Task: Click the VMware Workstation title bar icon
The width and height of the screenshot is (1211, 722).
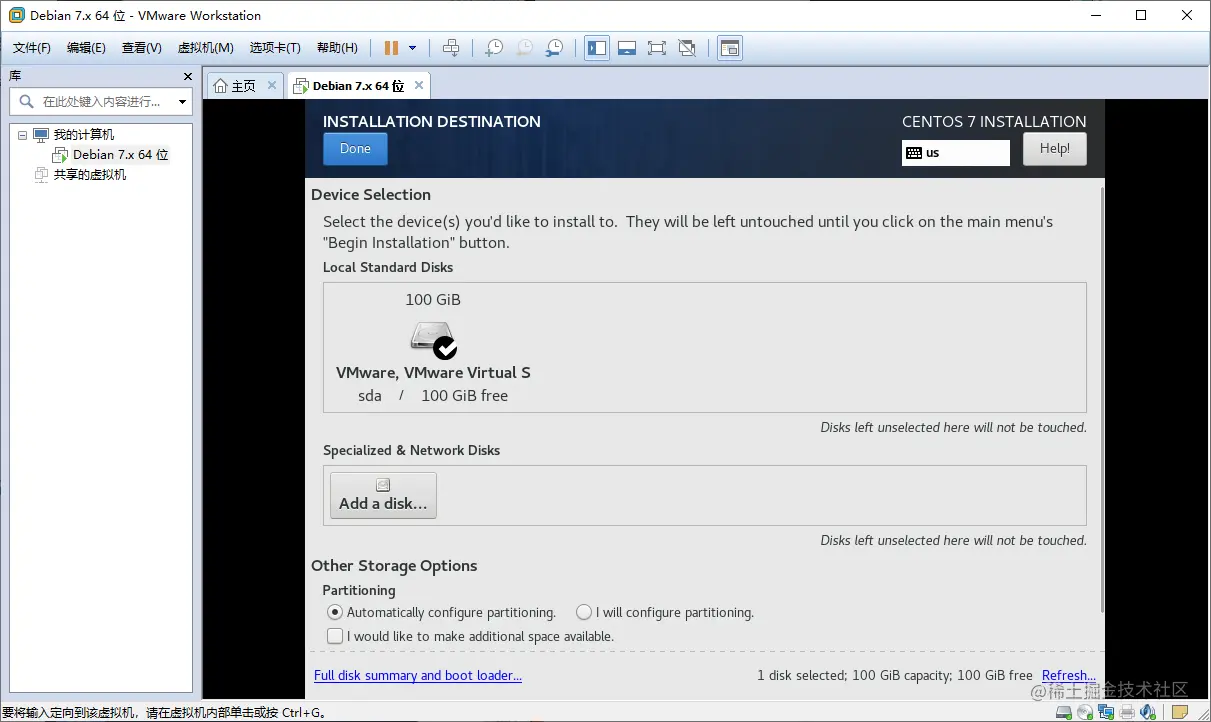Action: [17, 15]
